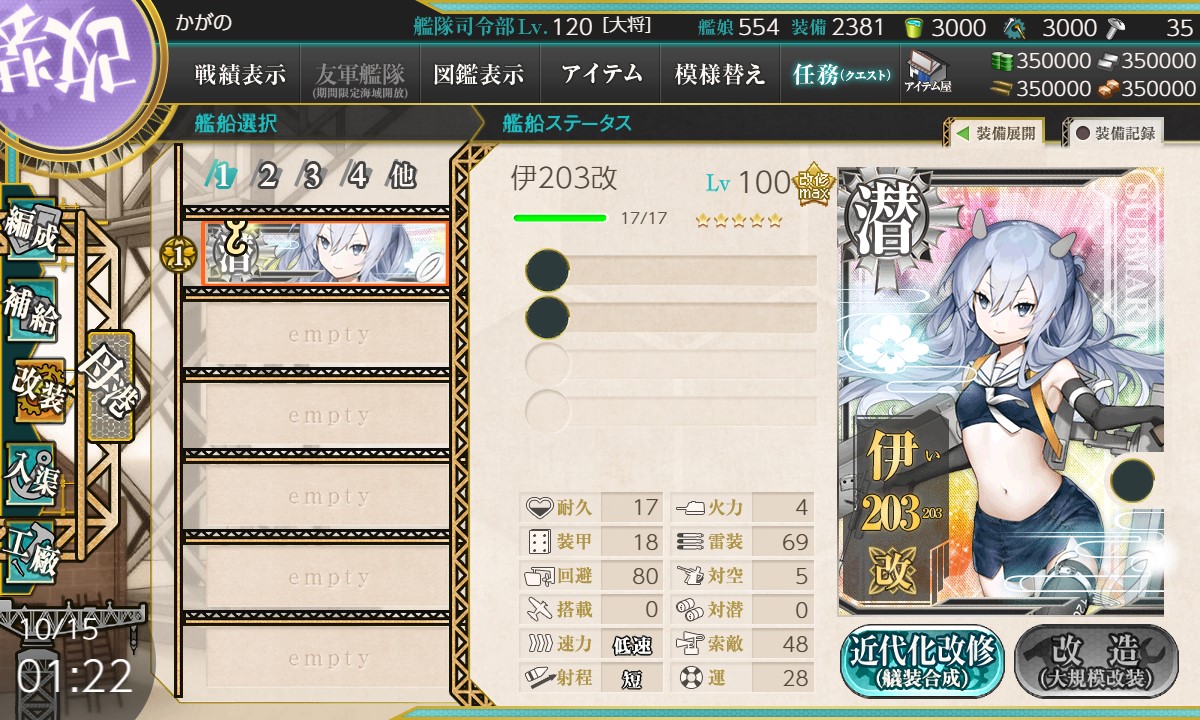Image resolution: width=1200 pixels, height=720 pixels.
Task: Click the 近代化改修 modernization button
Action: (x=922, y=661)
